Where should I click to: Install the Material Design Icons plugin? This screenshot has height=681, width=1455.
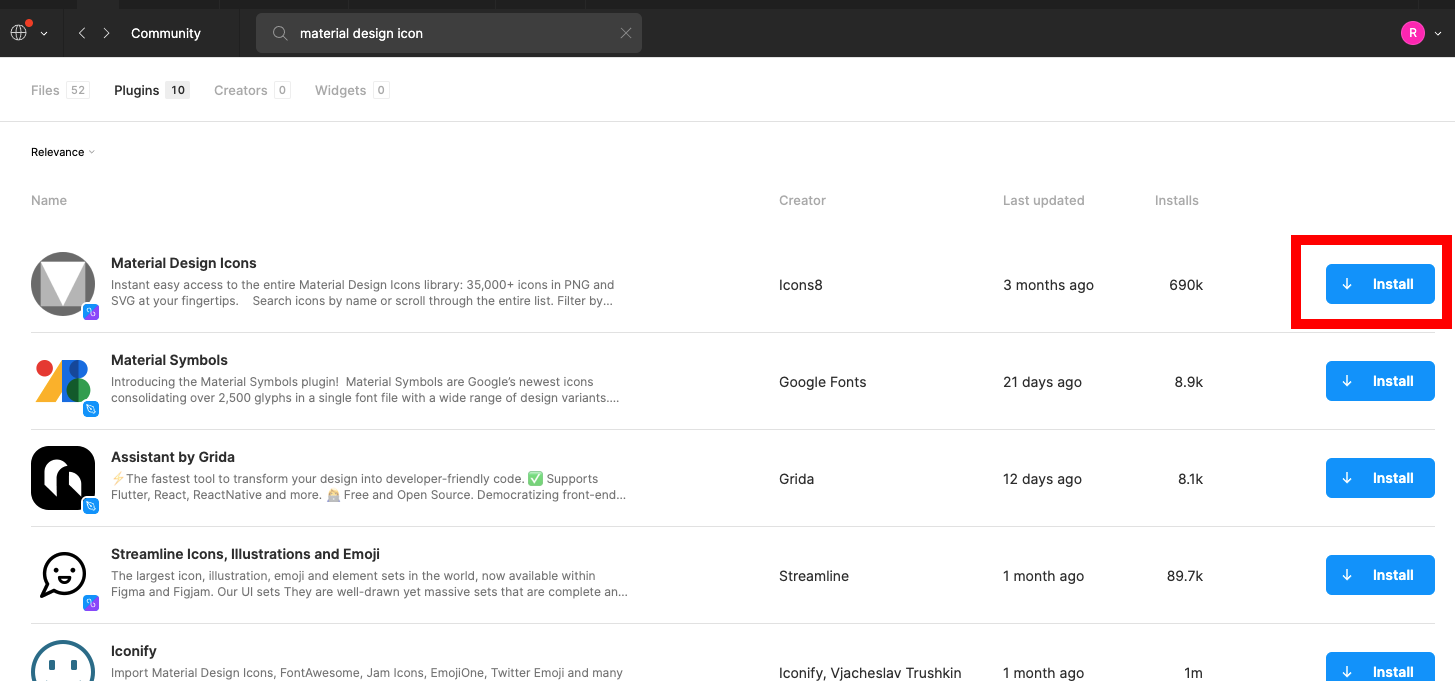click(x=1380, y=284)
